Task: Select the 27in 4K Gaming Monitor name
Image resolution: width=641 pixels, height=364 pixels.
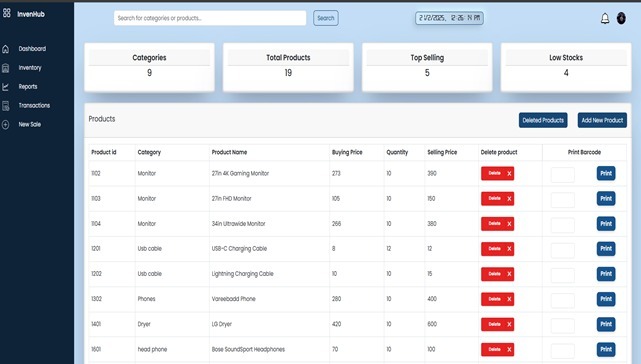Action: coord(240,173)
